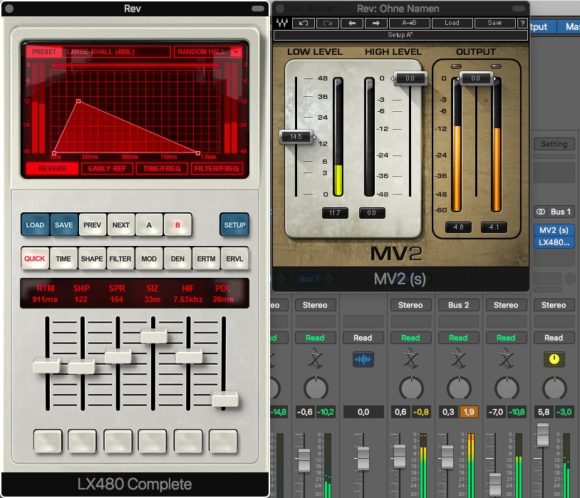The width and height of the screenshot is (580, 498).
Task: Click right clip LED above MV2 output meter
Action: click(496, 66)
